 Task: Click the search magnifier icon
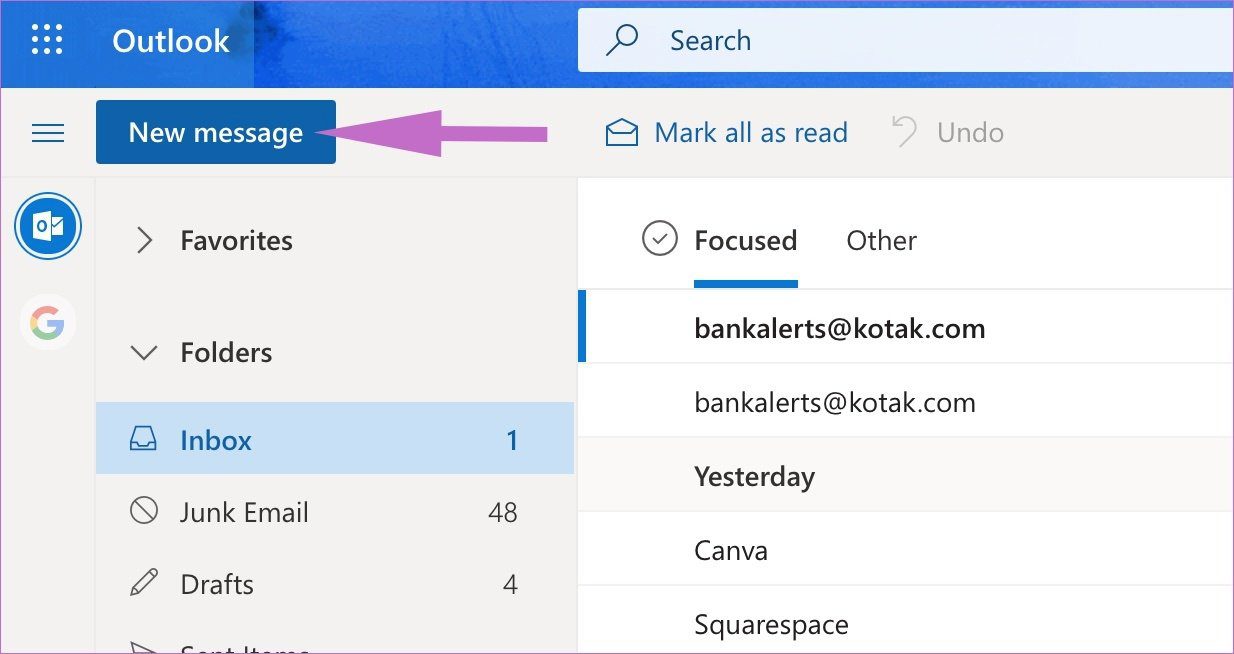[622, 41]
